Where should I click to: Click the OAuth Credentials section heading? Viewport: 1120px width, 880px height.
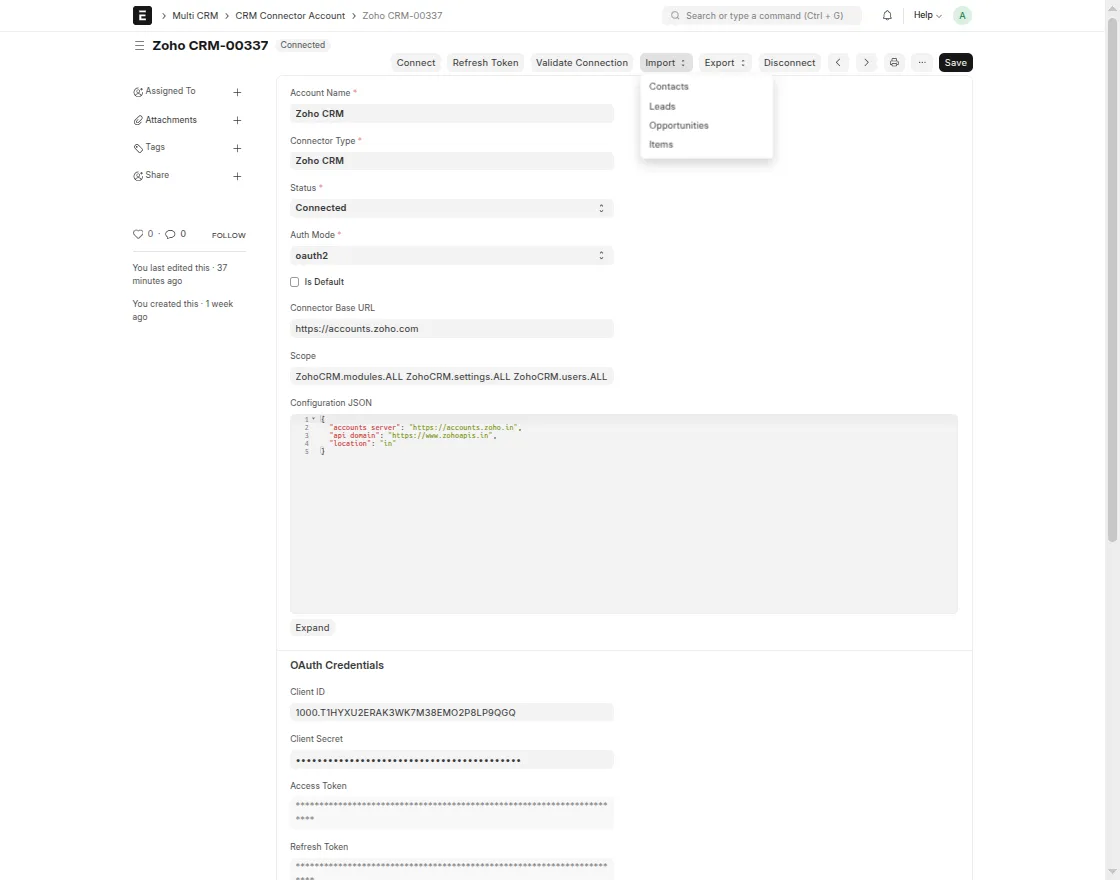[336, 665]
